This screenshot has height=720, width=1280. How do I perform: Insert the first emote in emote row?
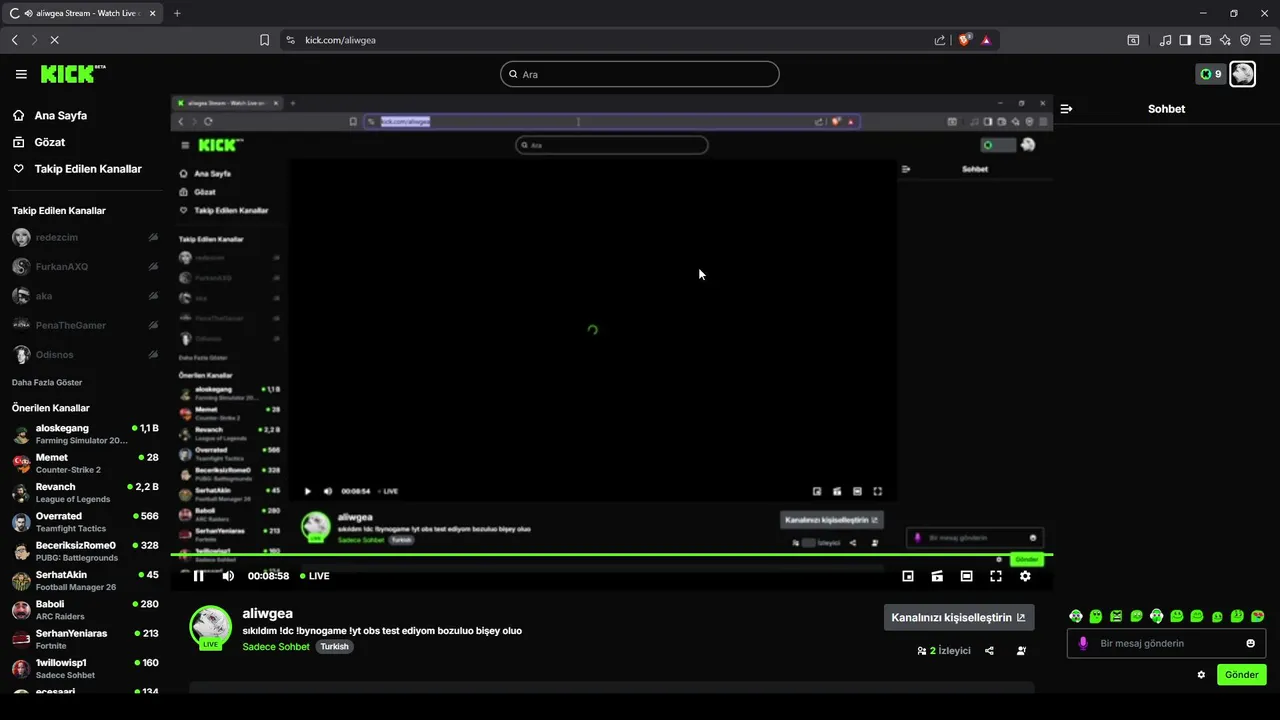pos(1076,616)
